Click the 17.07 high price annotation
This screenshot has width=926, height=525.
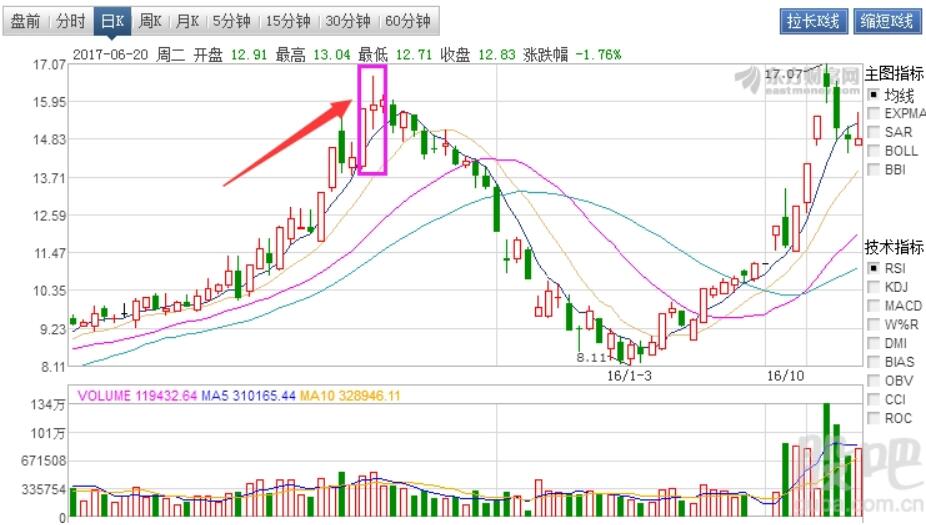pyautogui.click(x=783, y=74)
